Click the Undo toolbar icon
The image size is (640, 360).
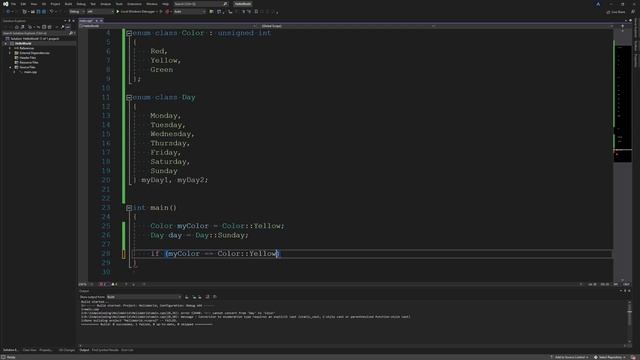[x=51, y=12]
